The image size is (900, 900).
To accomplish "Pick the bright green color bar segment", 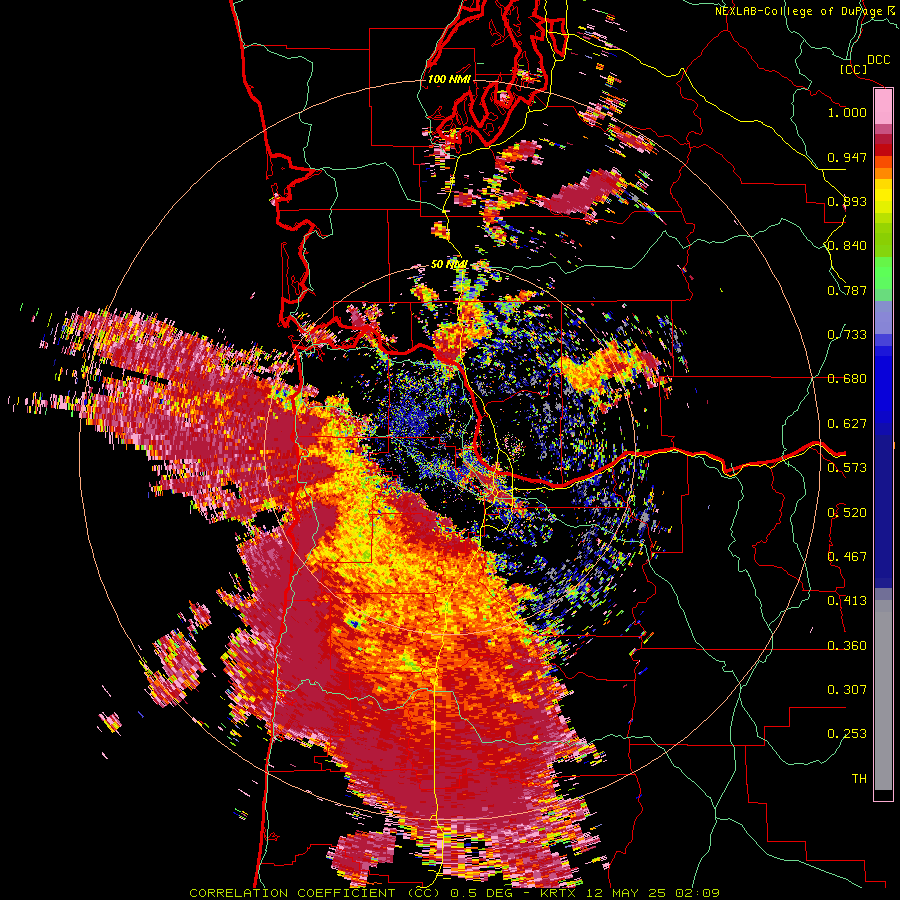I will point(883,273).
